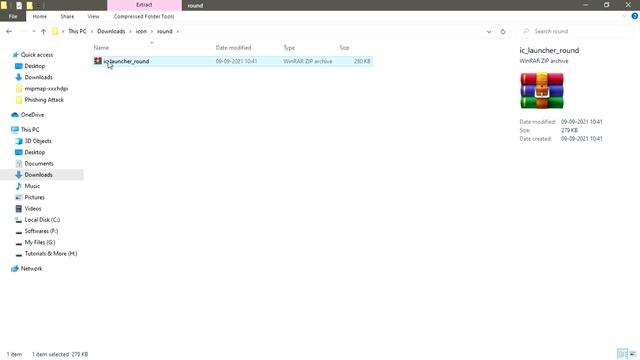Go up one folder level
The width and height of the screenshot is (640, 360).
pyautogui.click(x=43, y=31)
